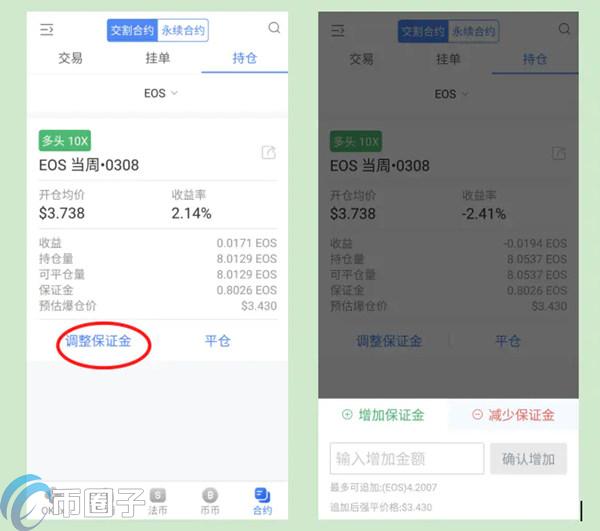
Task: Open 法币 icon in bottom navigation
Action: 158,501
